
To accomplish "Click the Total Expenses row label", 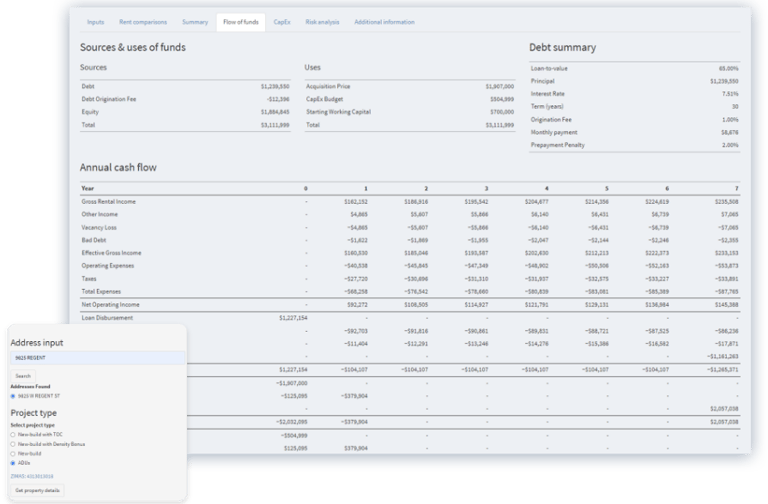I will (x=101, y=291).
